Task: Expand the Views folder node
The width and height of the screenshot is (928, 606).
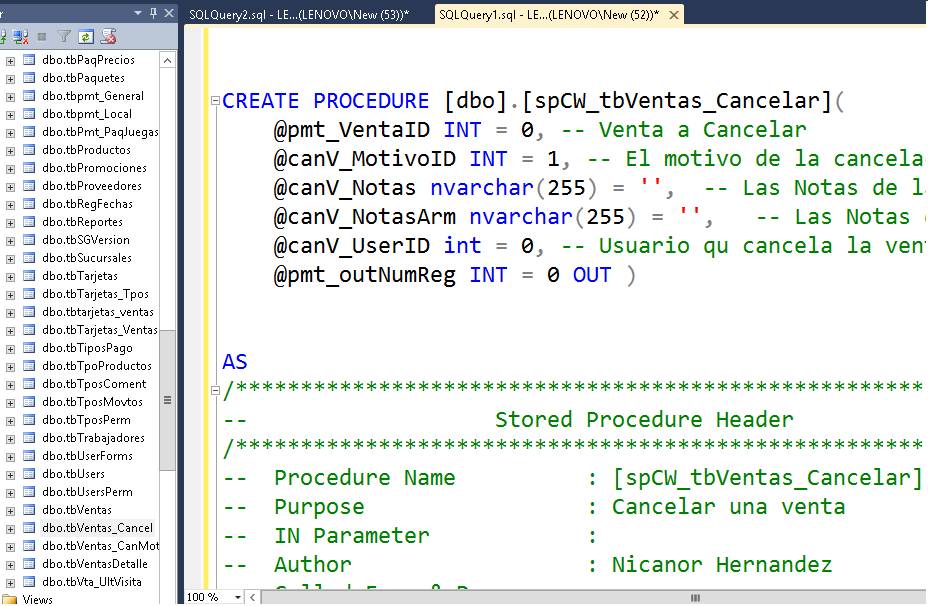Action: coord(10,599)
